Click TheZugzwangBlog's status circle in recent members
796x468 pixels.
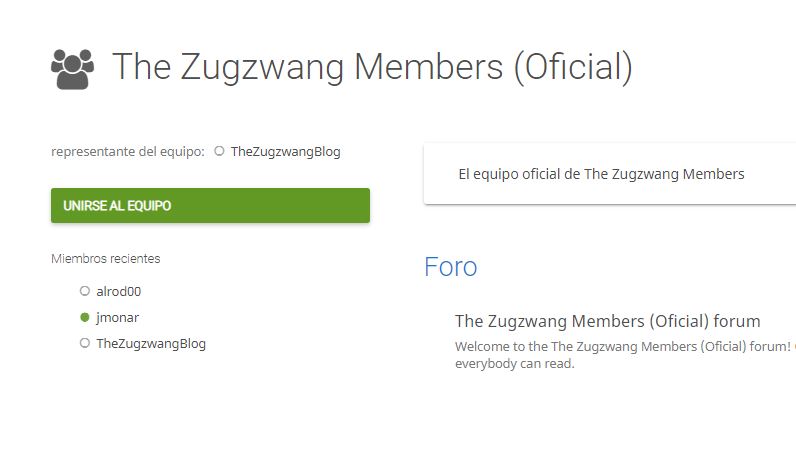tap(85, 343)
